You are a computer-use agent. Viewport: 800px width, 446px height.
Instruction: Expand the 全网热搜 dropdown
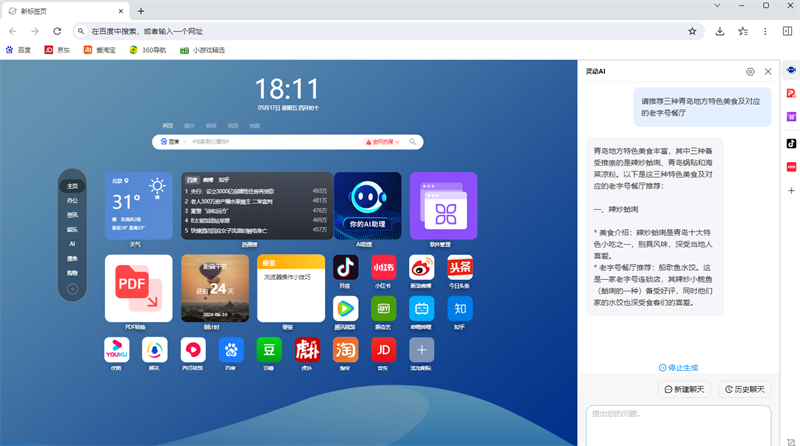(x=382, y=142)
